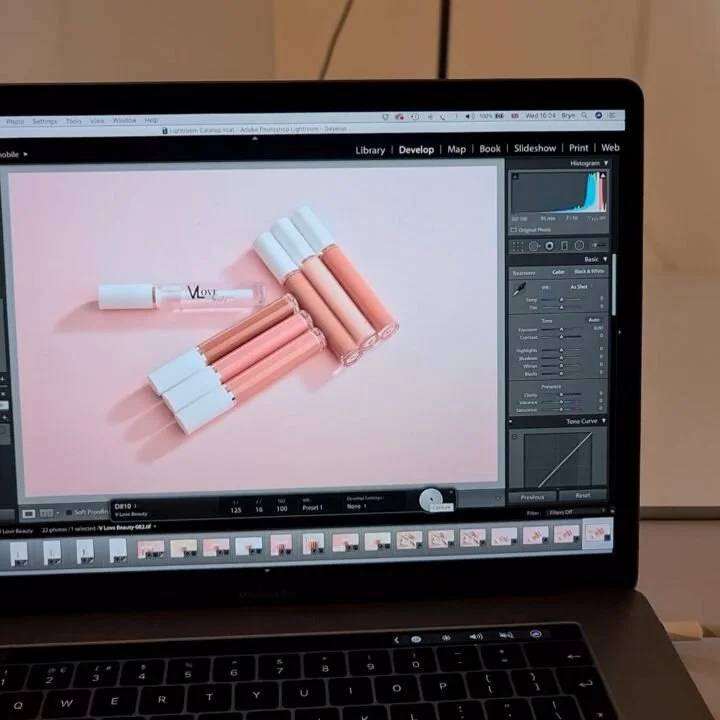
Task: Select the Crop Overlay tool
Action: tap(518, 247)
